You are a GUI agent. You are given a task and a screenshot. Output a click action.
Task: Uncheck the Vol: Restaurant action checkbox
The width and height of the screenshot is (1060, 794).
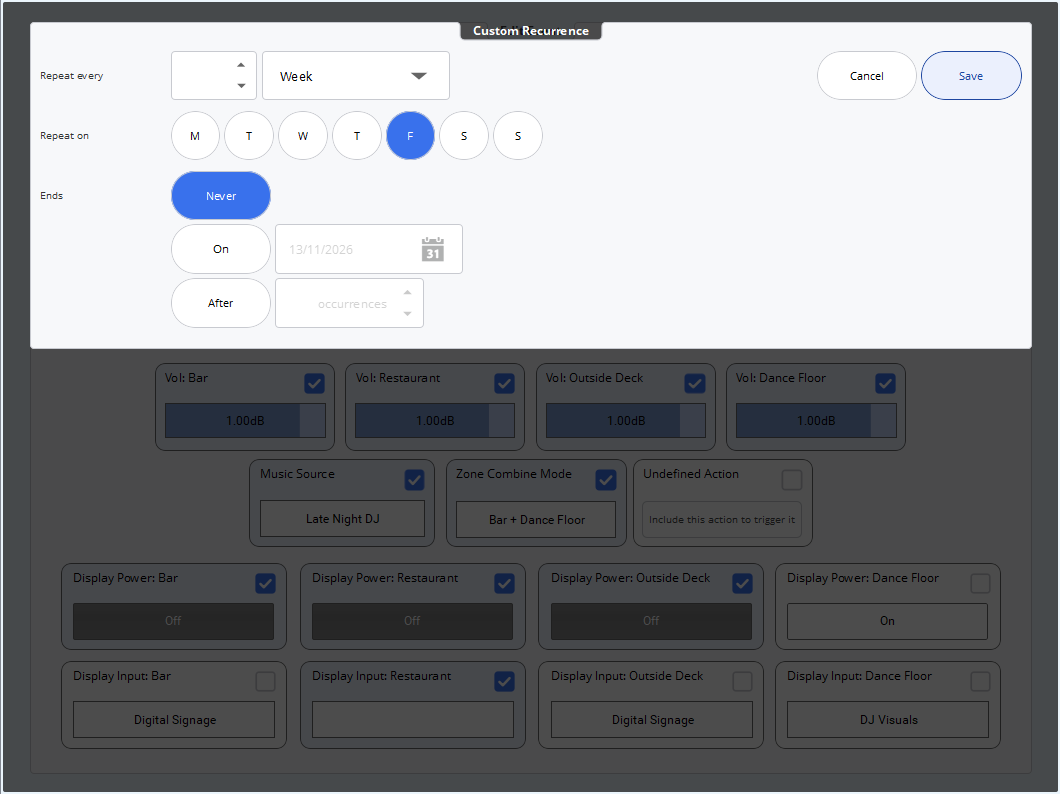coord(504,383)
